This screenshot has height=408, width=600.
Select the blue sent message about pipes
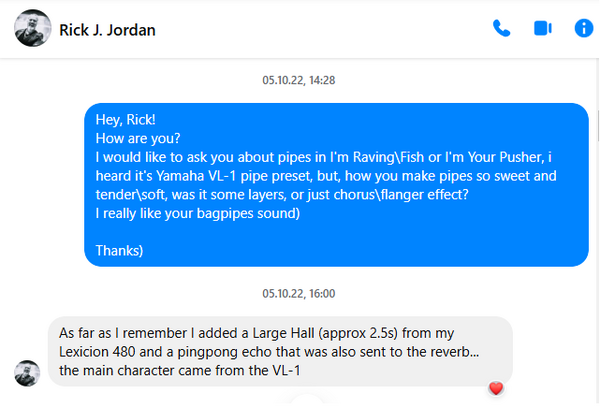[x=336, y=185]
